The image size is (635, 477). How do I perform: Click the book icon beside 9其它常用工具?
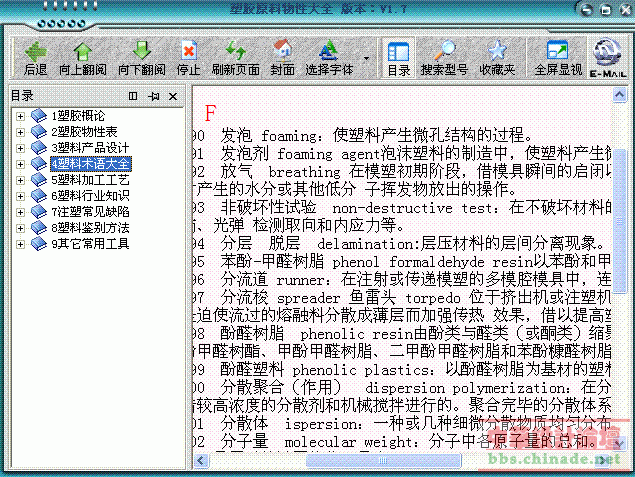point(39,243)
